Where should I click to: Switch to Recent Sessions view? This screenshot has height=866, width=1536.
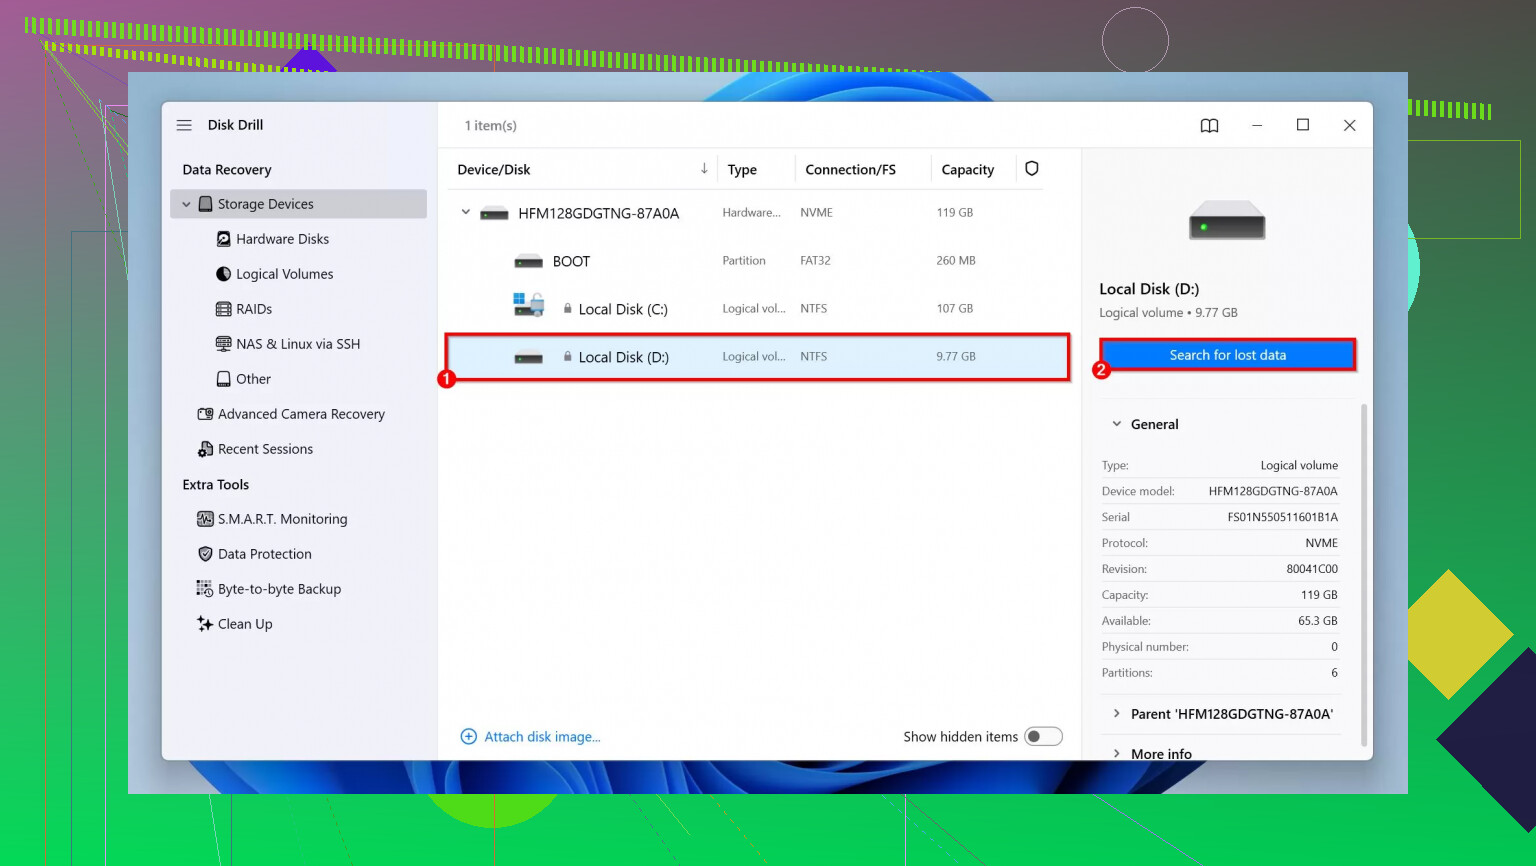click(265, 448)
